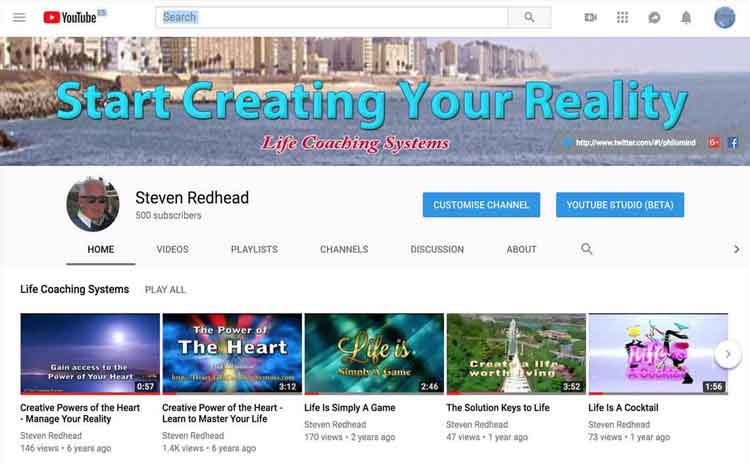This screenshot has height=464, width=750.
Task: Open the notifications bell
Action: [686, 18]
